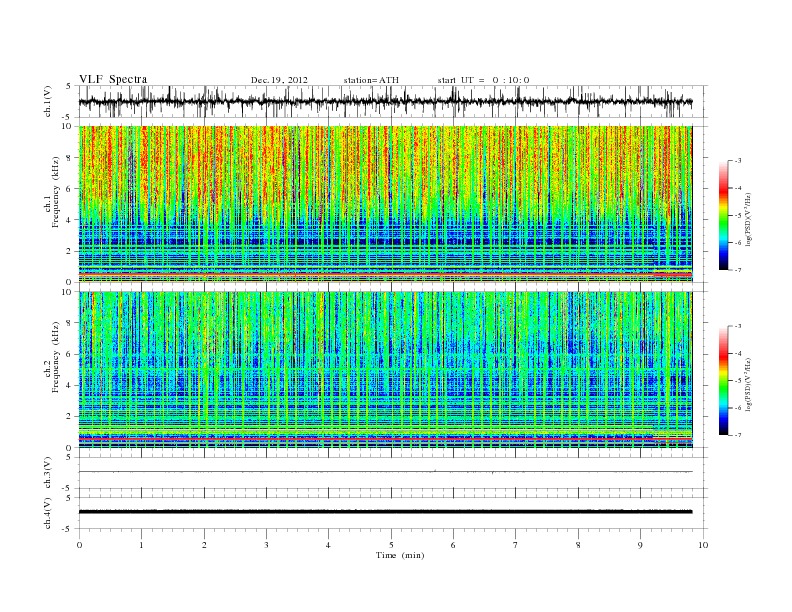This screenshot has width=792, height=612.
Task: Click the ch.1 voltage waveform trace
Action: [x=385, y=101]
